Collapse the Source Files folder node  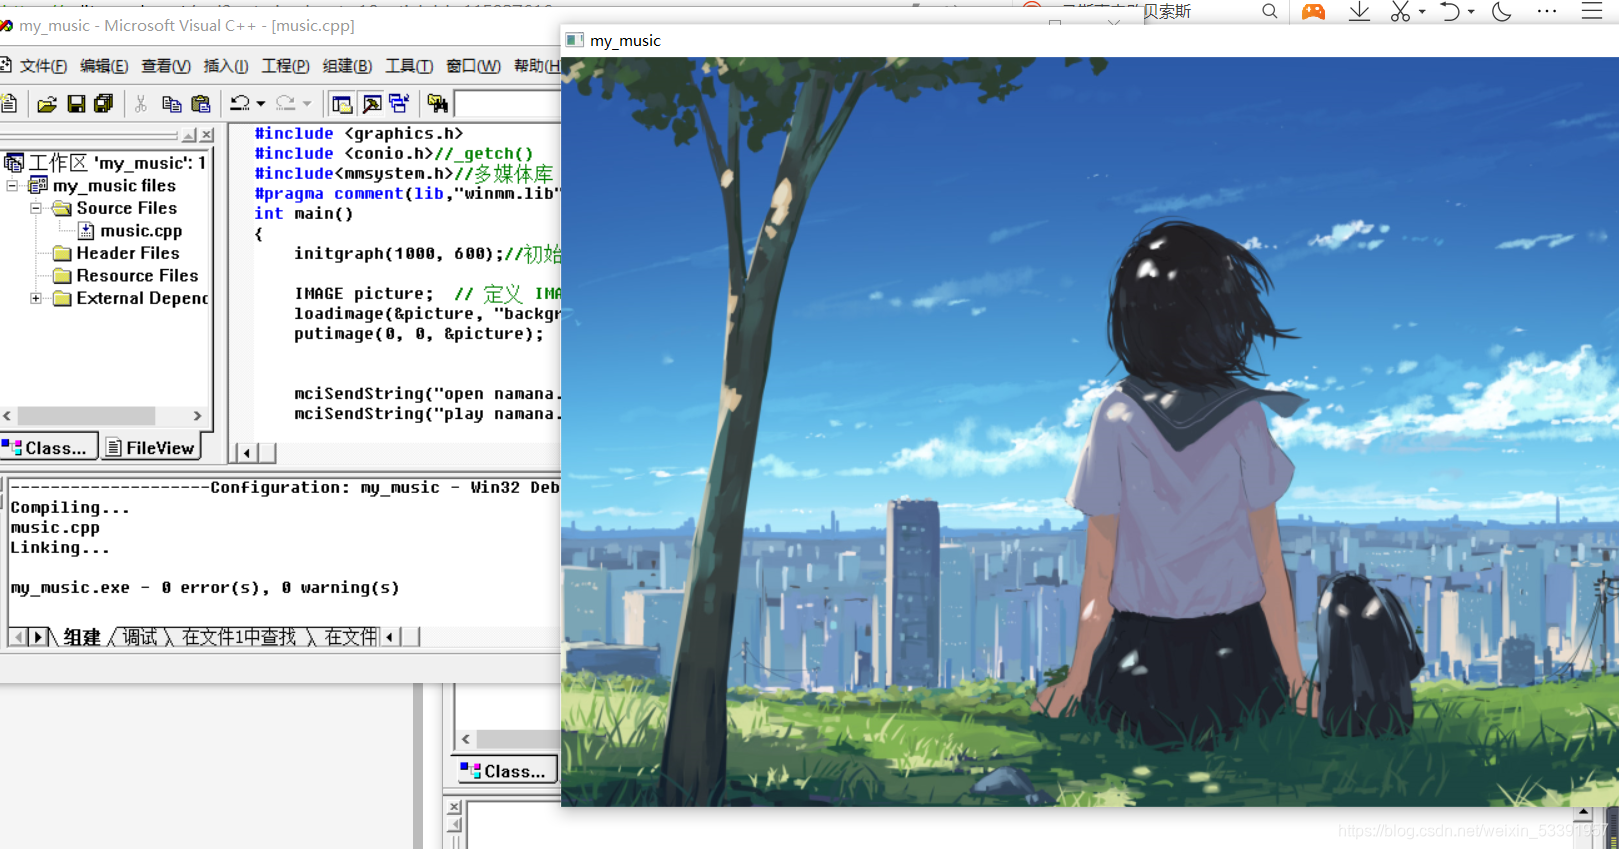click(x=36, y=209)
